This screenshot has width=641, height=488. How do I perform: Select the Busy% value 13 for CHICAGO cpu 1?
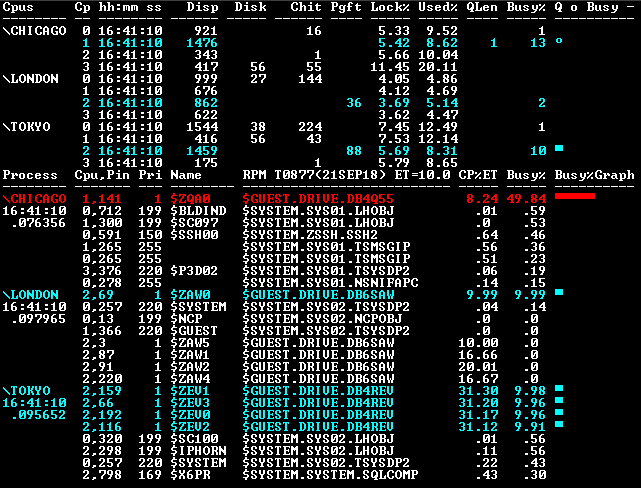tap(538, 43)
